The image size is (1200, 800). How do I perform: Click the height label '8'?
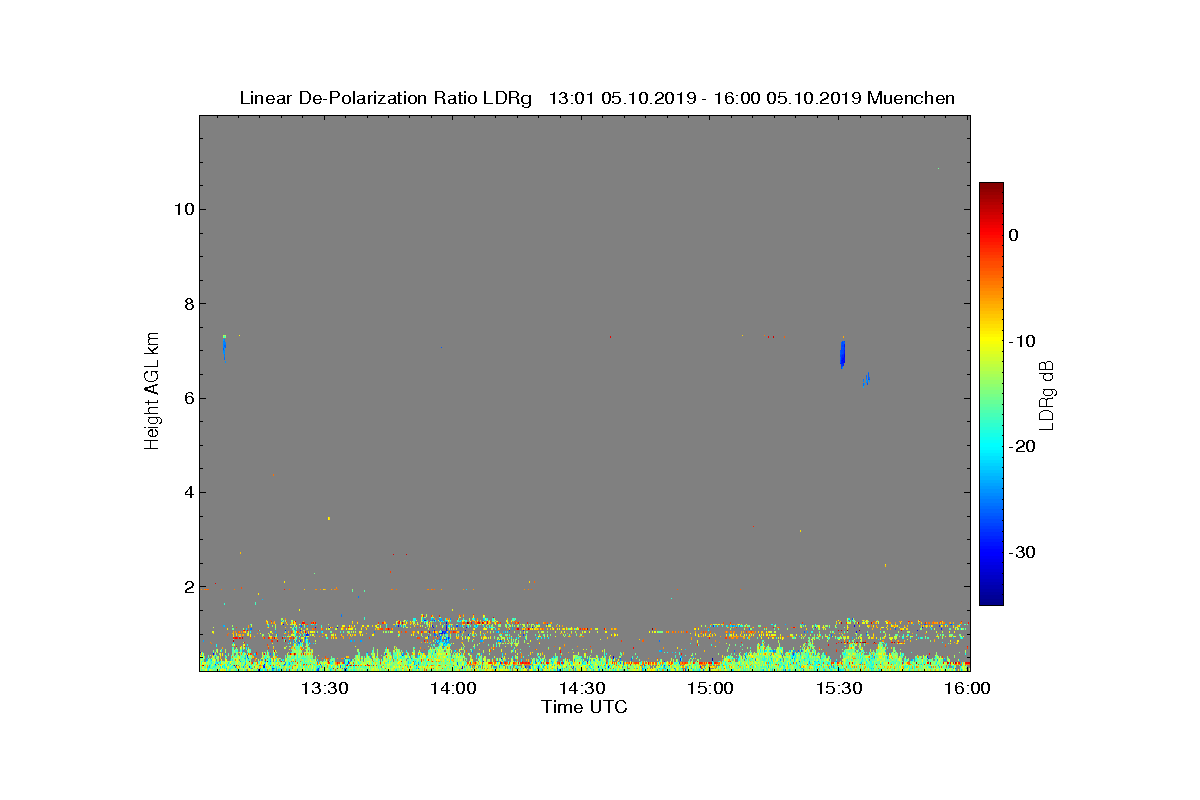coord(187,304)
